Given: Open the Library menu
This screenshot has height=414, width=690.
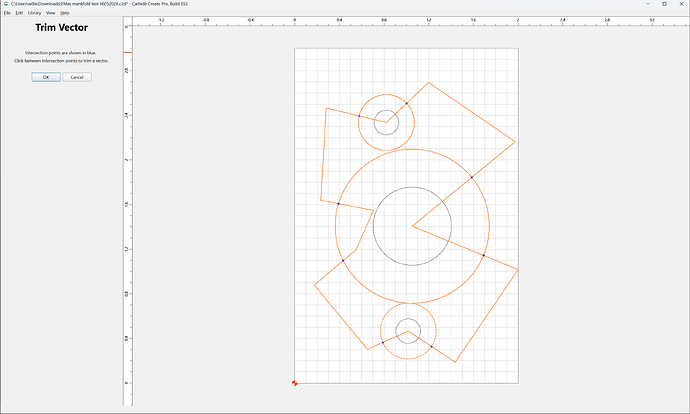Looking at the screenshot, I should click(x=34, y=13).
